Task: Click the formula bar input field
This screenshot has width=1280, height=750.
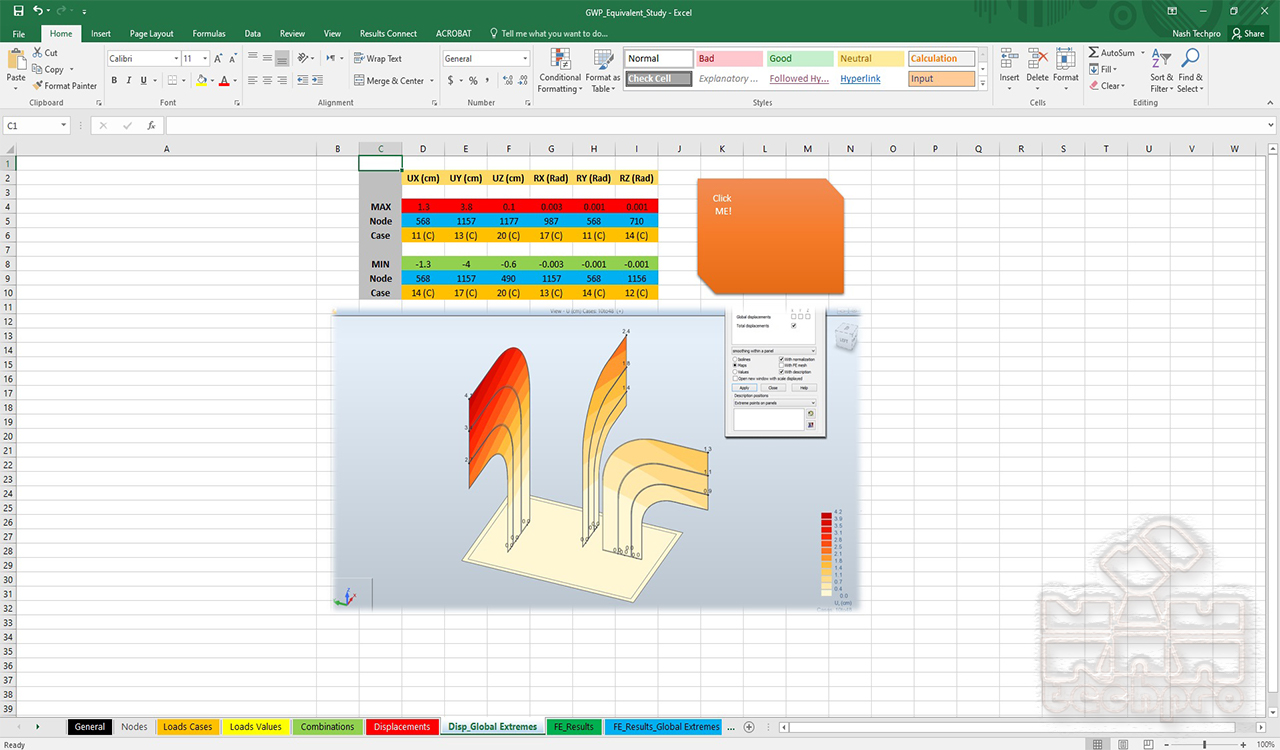Action: [720, 126]
